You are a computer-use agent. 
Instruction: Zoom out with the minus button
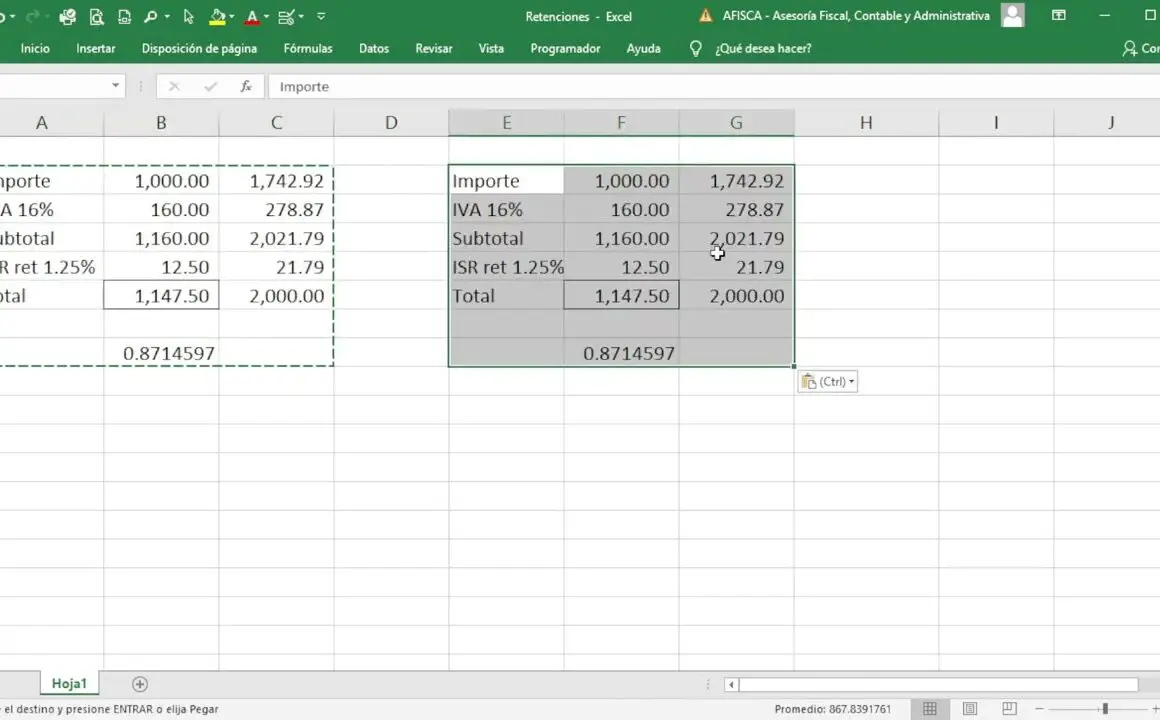(1039, 709)
